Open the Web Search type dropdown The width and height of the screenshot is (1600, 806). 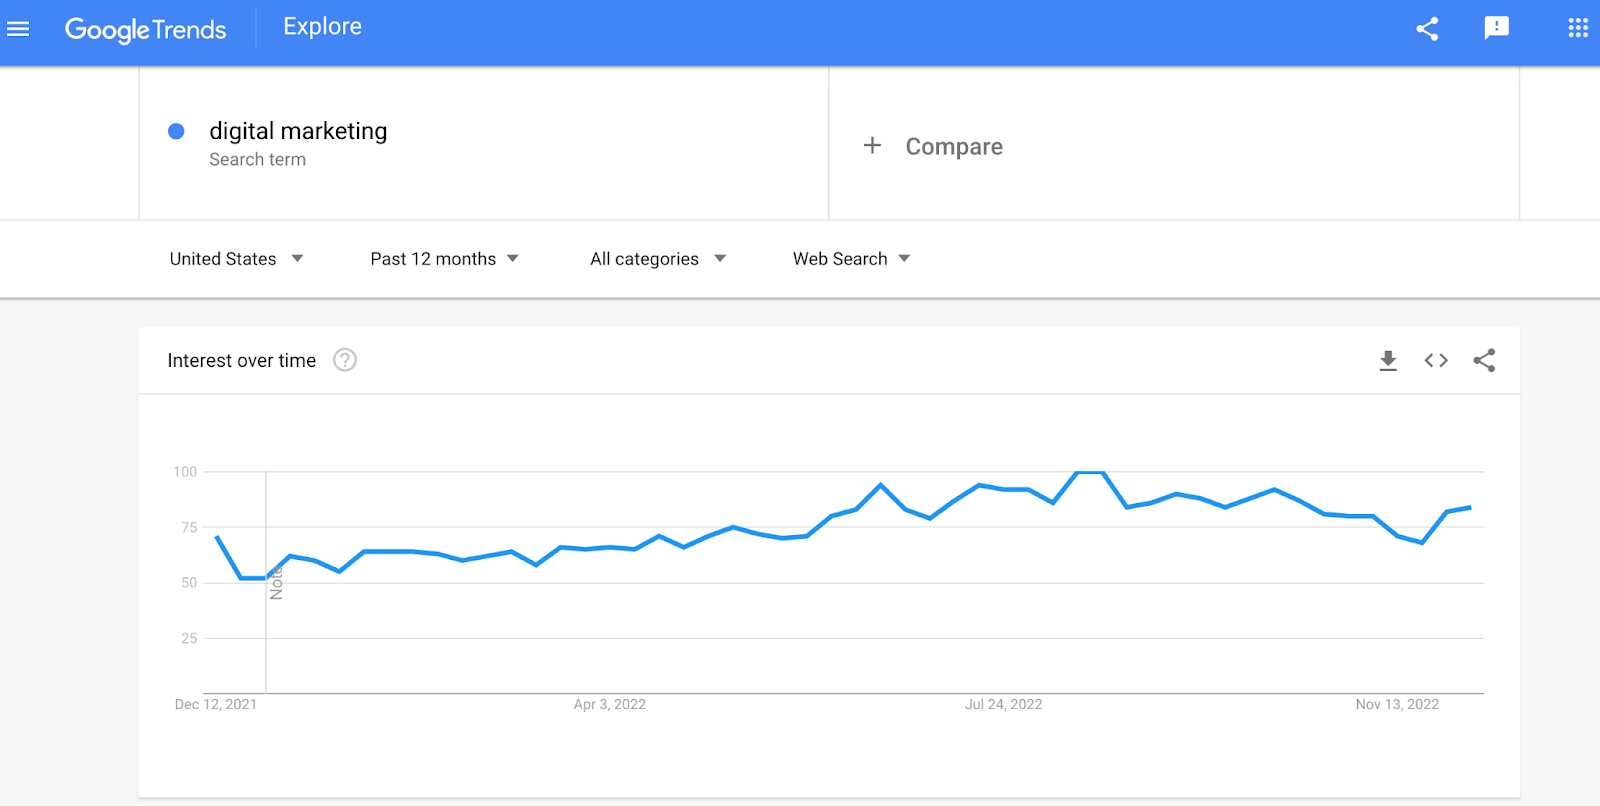[851, 259]
